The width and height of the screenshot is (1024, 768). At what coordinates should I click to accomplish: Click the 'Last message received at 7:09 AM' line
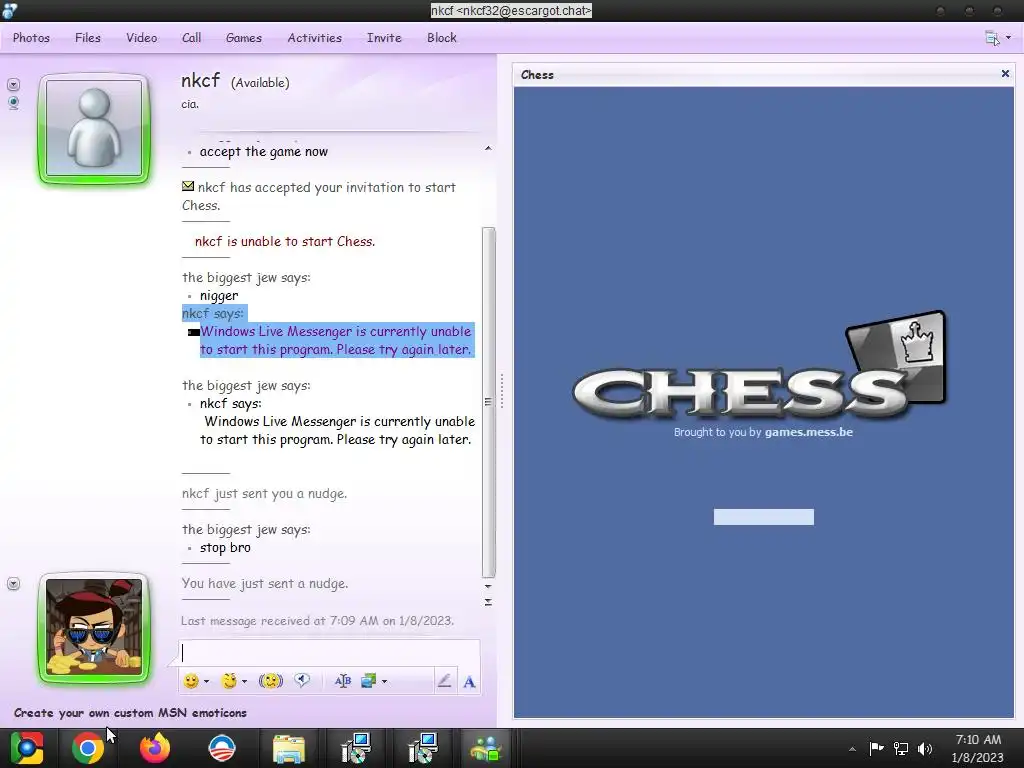pyautogui.click(x=317, y=620)
